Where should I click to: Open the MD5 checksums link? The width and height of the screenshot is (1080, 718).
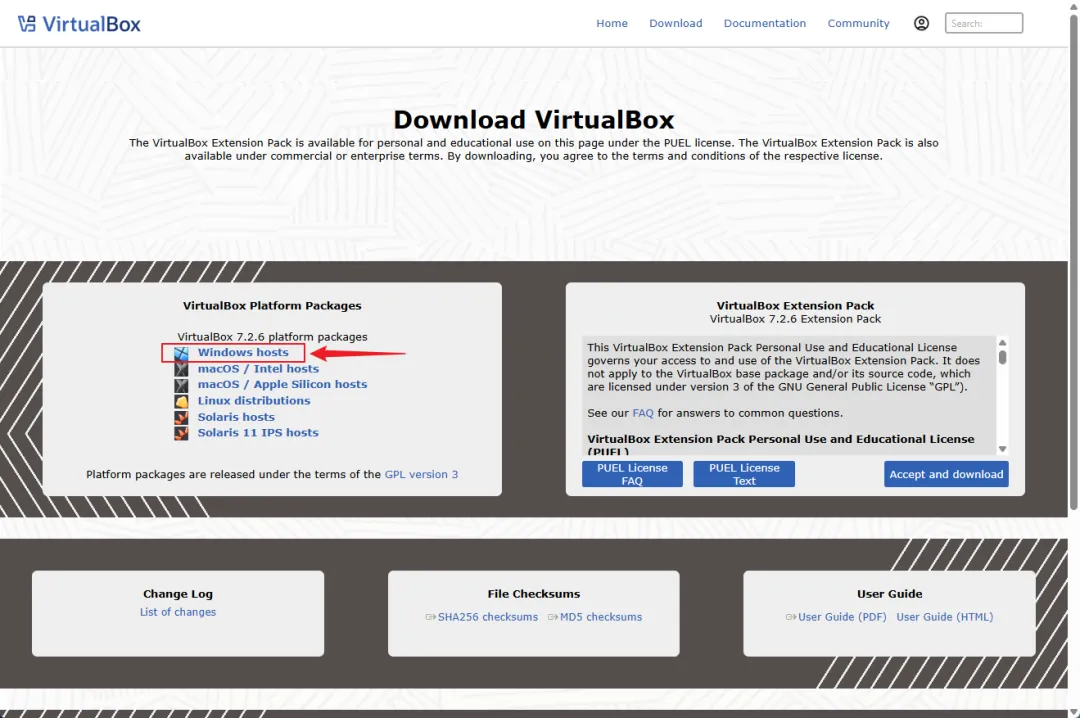click(x=601, y=617)
